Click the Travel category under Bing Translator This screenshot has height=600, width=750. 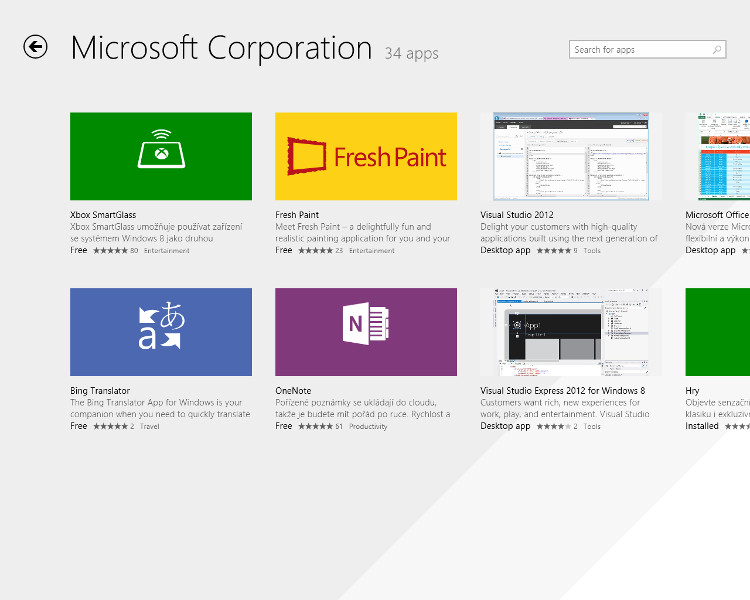149,427
